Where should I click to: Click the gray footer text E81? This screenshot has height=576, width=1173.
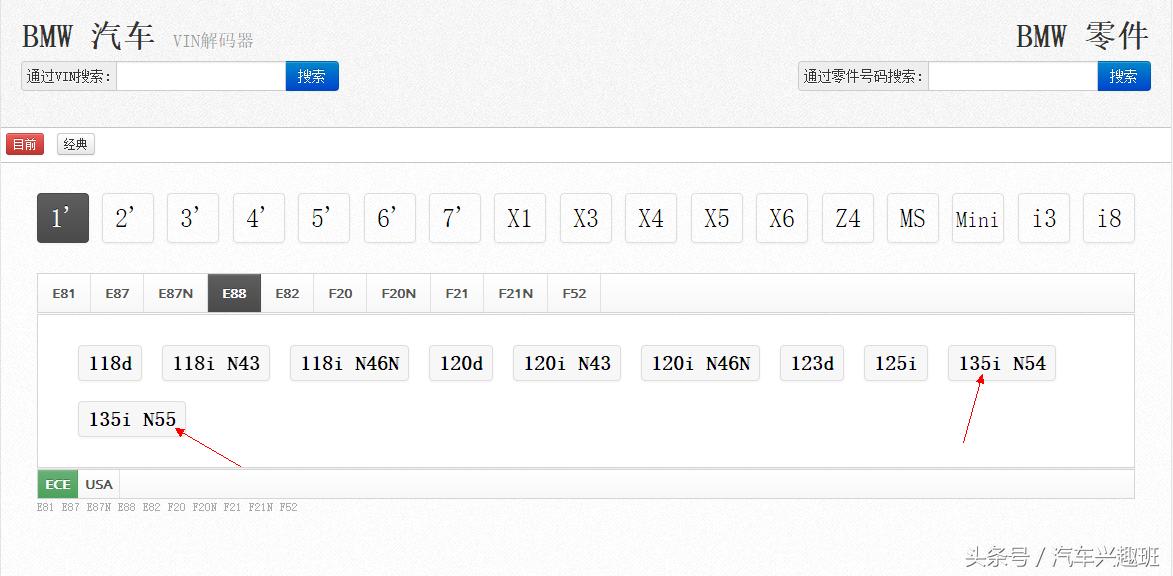46,507
